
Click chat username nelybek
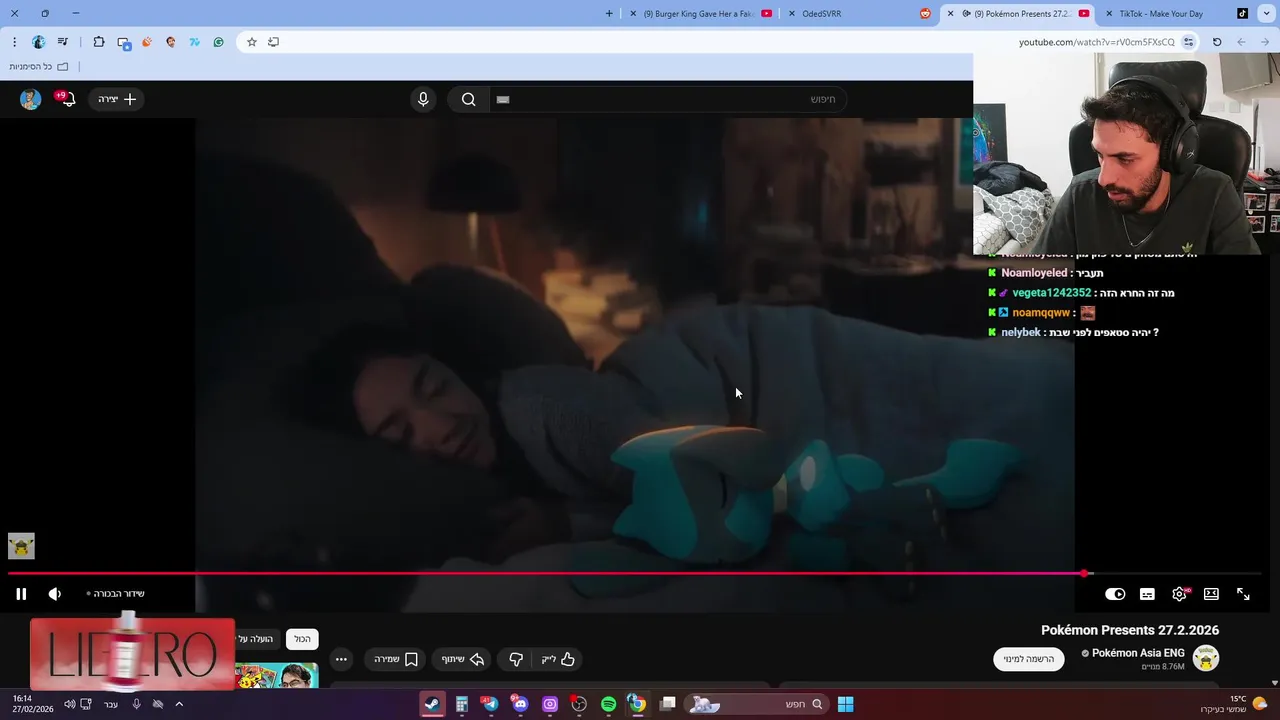coord(1021,332)
